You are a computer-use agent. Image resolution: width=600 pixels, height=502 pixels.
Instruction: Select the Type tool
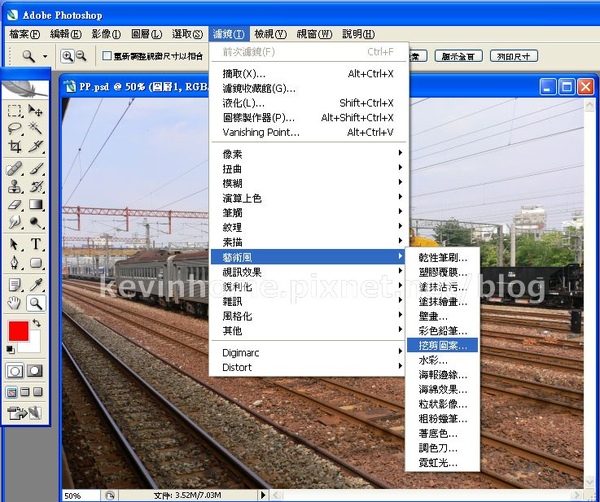pos(36,244)
